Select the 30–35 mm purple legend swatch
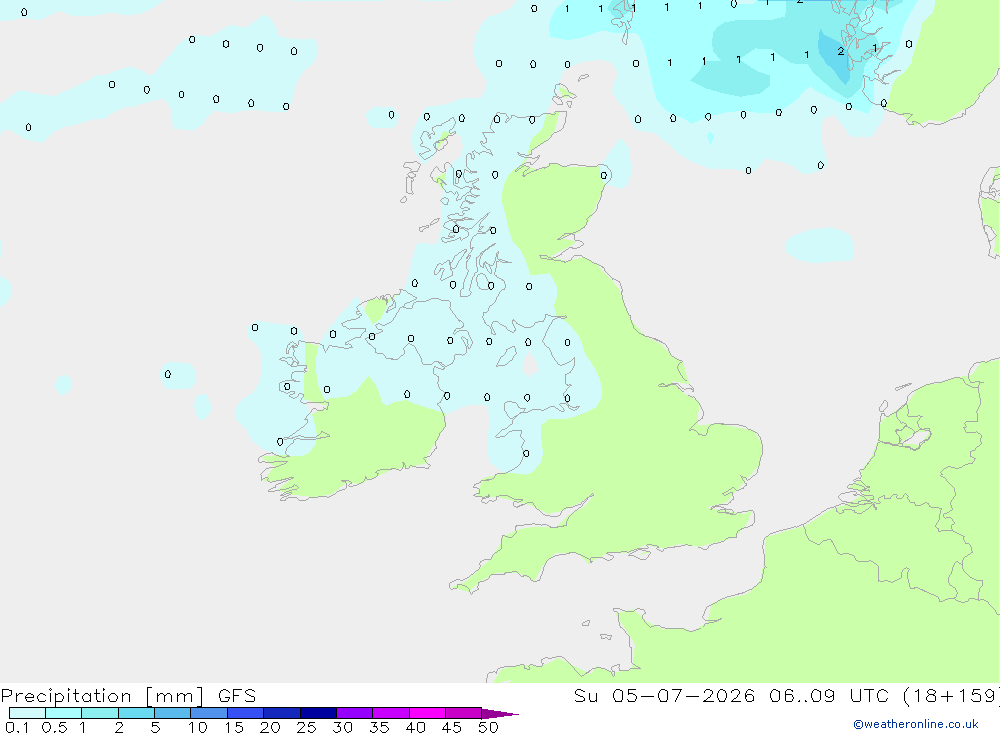 coord(355,713)
